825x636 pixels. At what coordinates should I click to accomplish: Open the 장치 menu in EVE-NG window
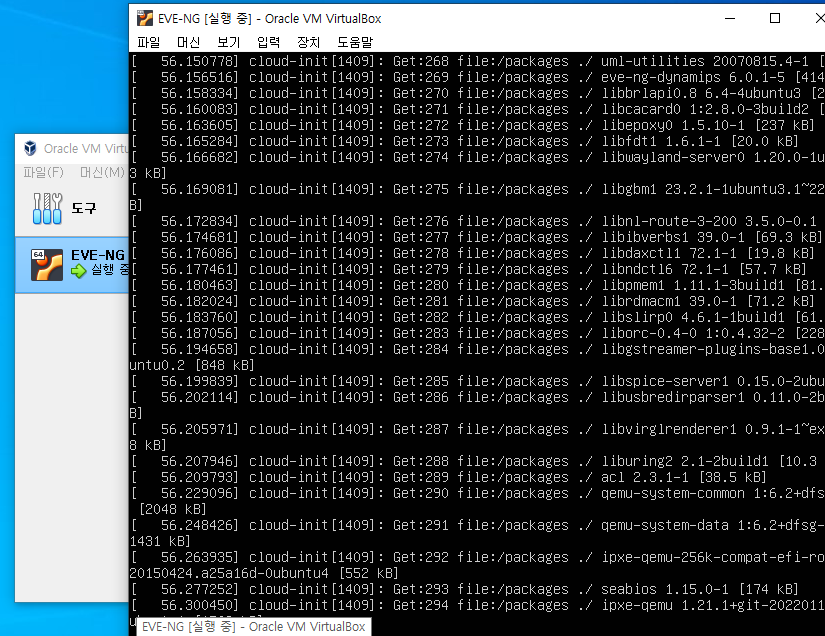[308, 42]
